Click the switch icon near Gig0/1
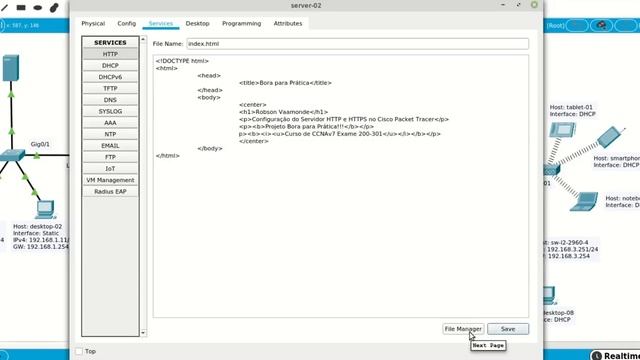Screen dimensions: 640x360 tap(12, 155)
